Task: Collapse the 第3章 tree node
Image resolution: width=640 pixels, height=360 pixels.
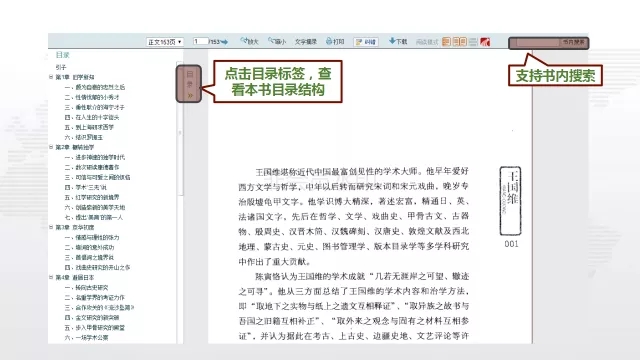Action: click(x=51, y=227)
